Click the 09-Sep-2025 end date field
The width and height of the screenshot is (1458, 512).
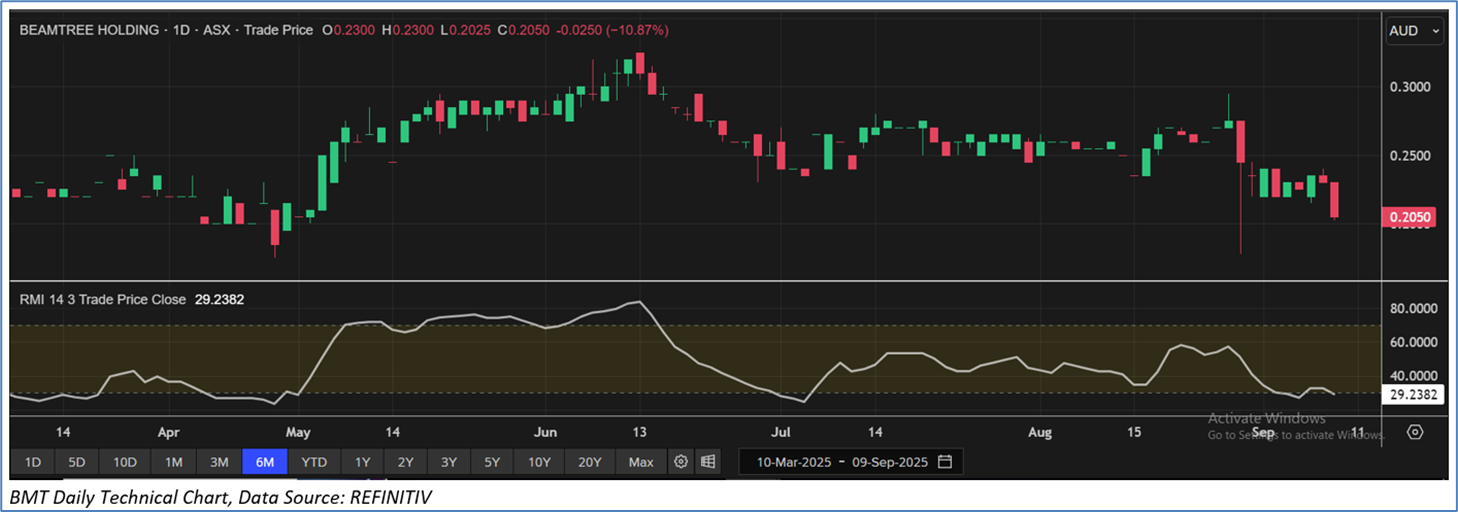(x=884, y=462)
